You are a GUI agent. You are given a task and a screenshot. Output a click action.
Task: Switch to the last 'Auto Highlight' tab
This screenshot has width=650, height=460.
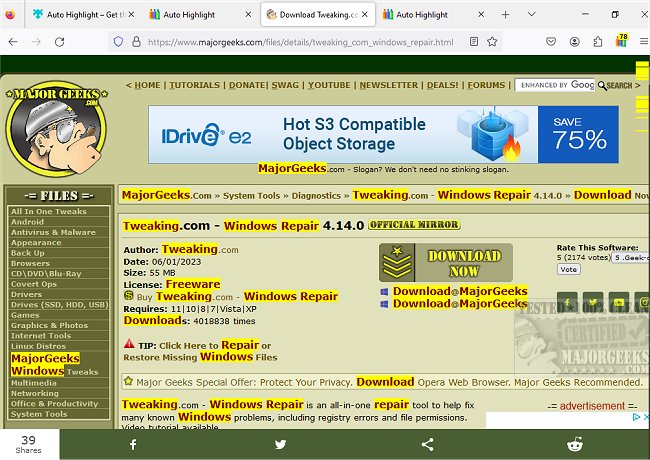(433, 15)
